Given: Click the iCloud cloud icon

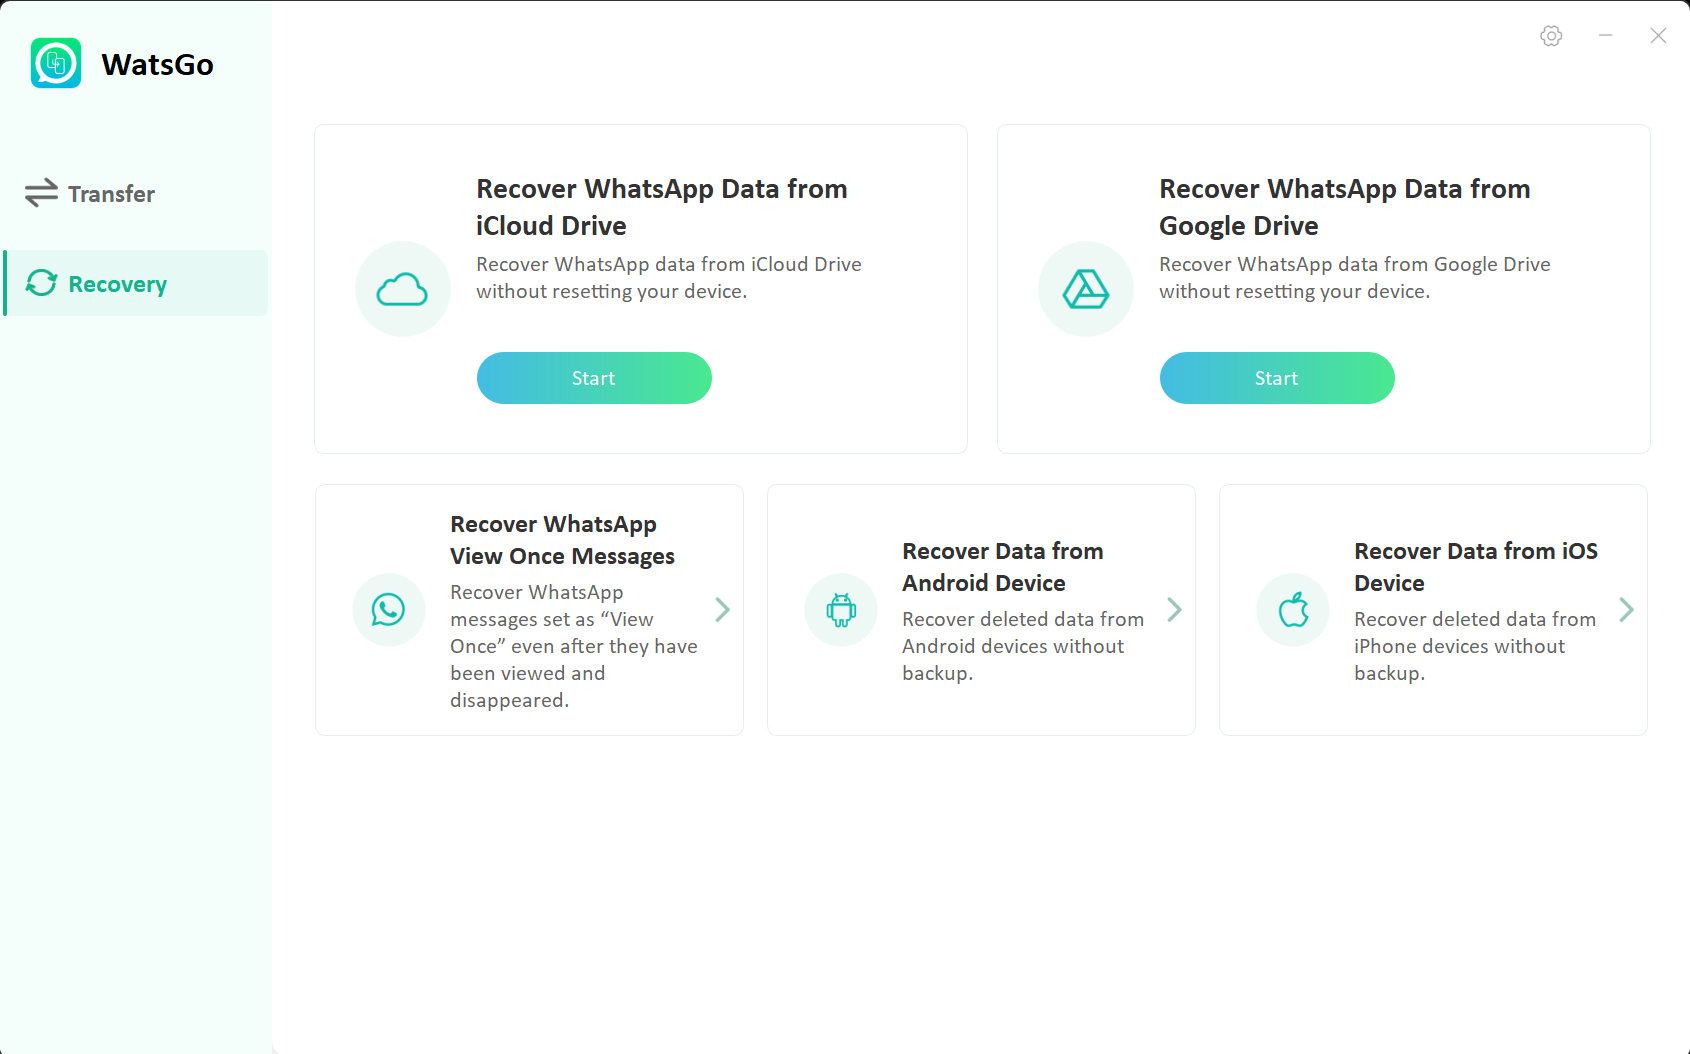Looking at the screenshot, I should pos(402,289).
